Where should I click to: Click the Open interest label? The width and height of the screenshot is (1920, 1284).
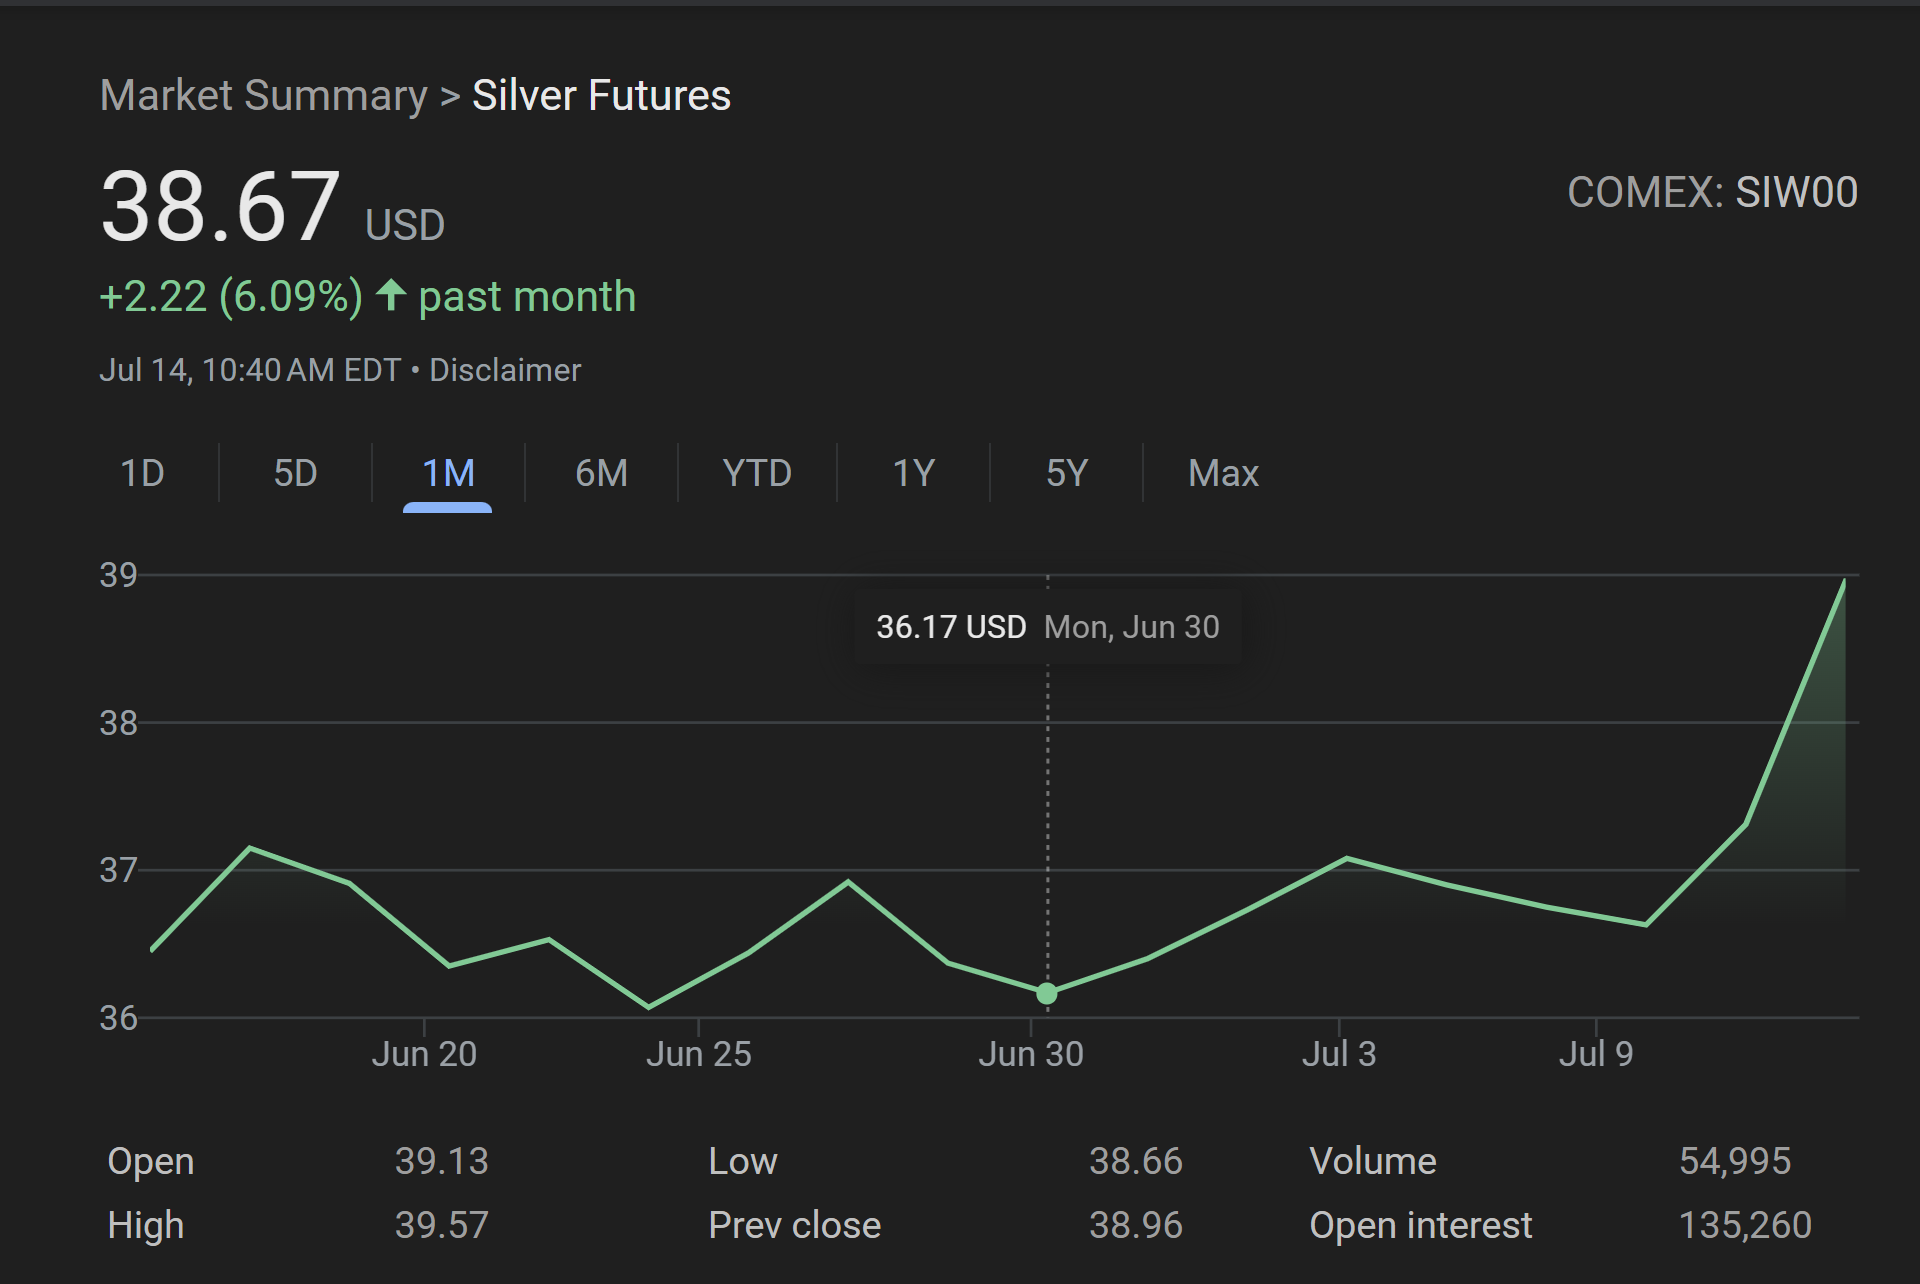[x=1420, y=1225]
